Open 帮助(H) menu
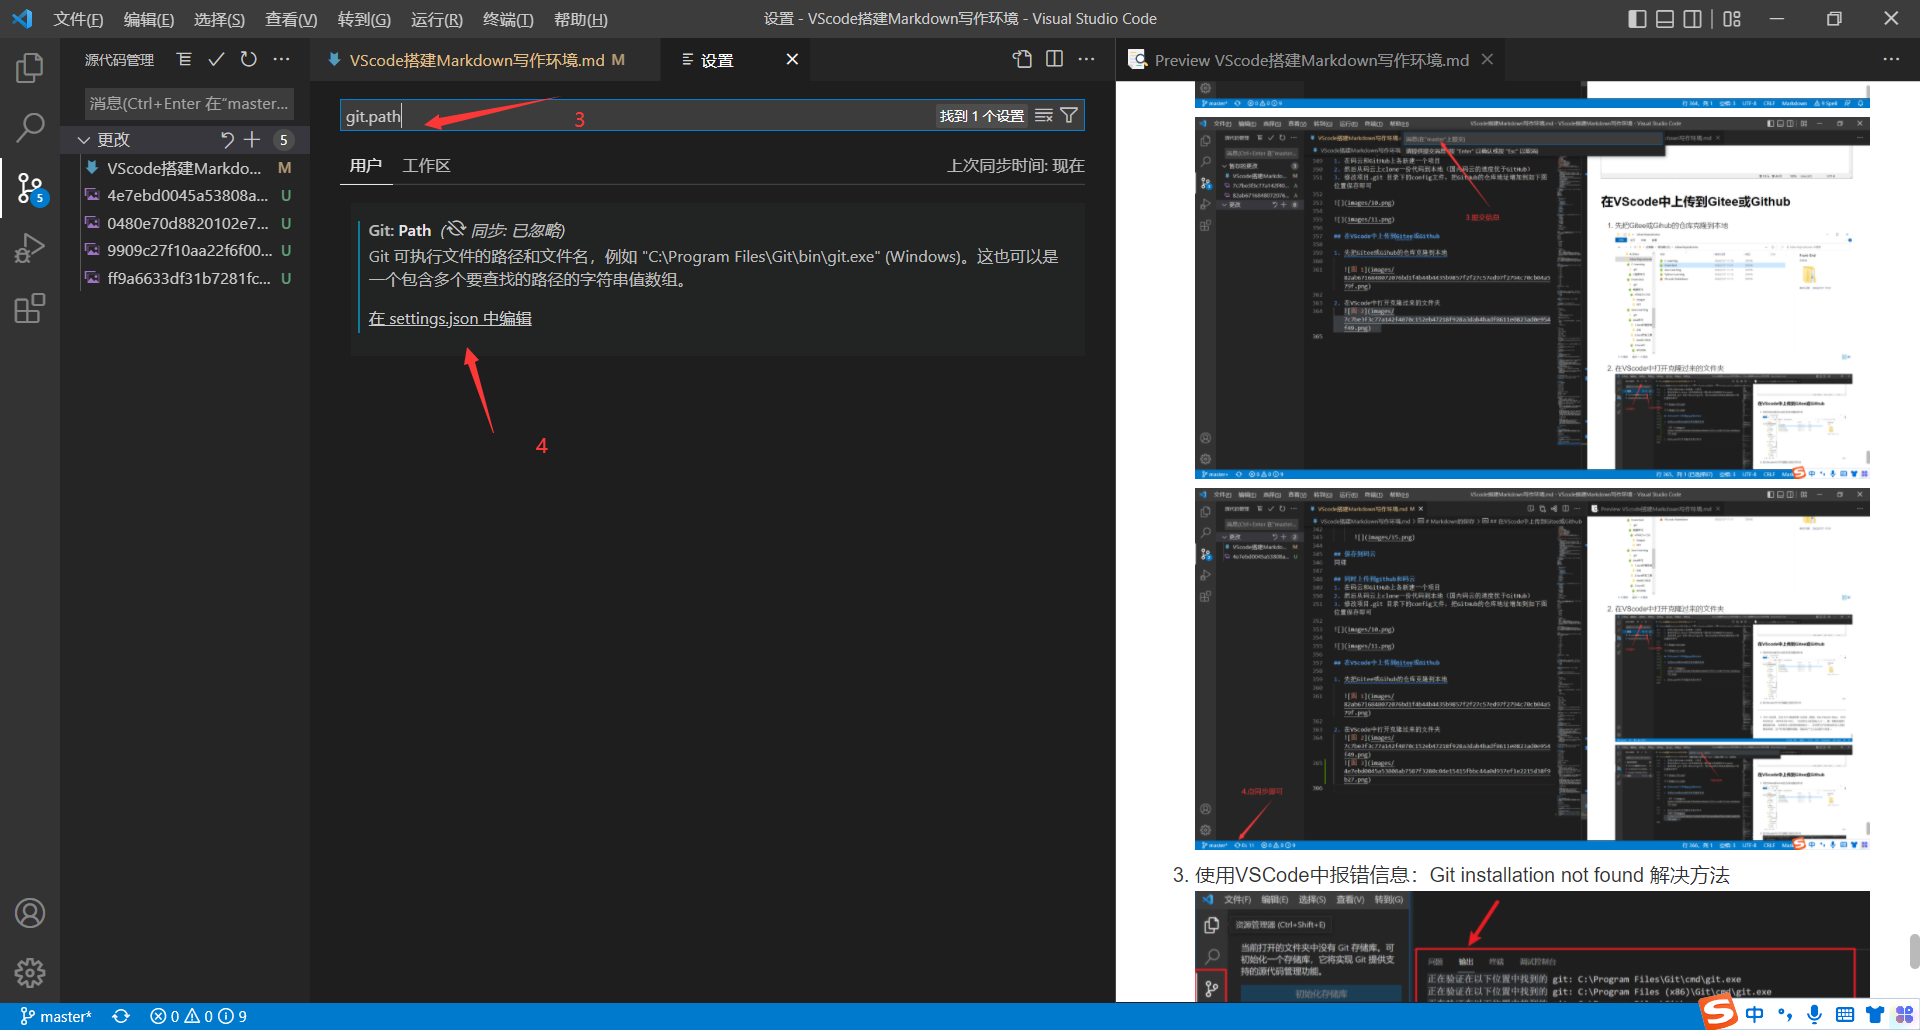This screenshot has width=1920, height=1030. [581, 19]
